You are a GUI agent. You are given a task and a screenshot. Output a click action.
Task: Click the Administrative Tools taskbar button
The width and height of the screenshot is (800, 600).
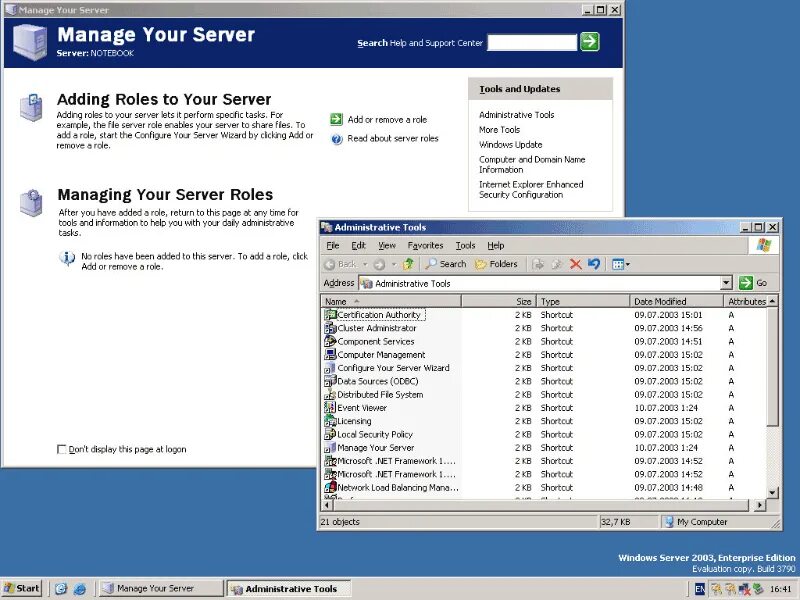289,588
